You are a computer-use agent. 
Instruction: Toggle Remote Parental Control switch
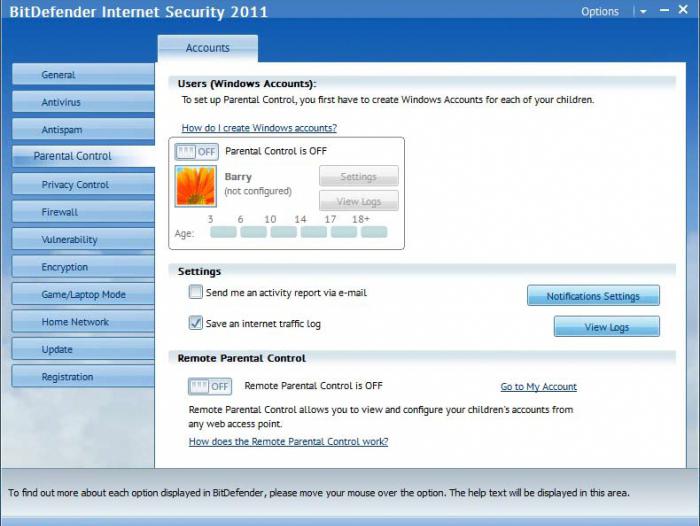(210, 386)
